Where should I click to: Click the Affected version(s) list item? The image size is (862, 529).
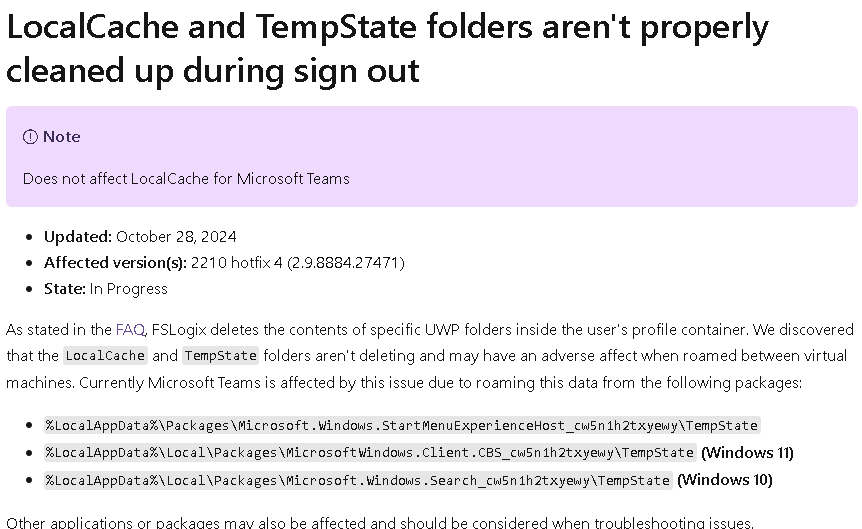(x=224, y=263)
